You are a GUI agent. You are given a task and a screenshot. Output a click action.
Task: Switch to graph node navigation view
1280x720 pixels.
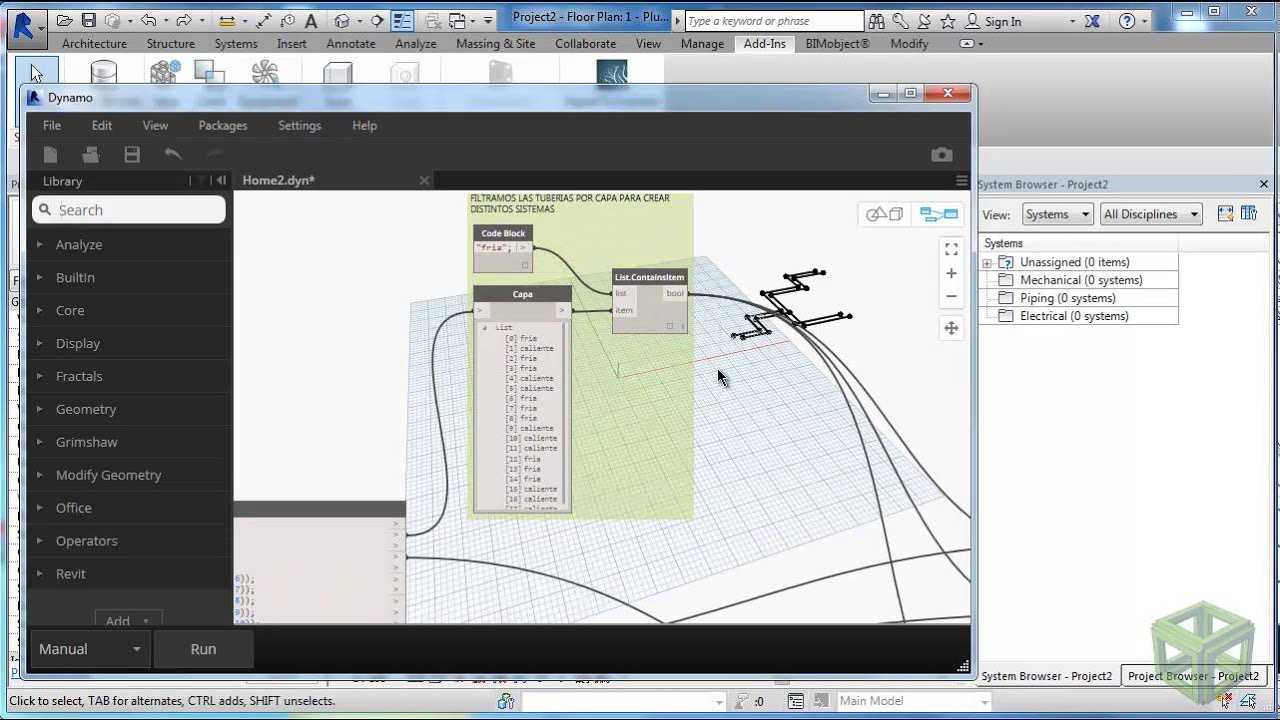click(938, 214)
